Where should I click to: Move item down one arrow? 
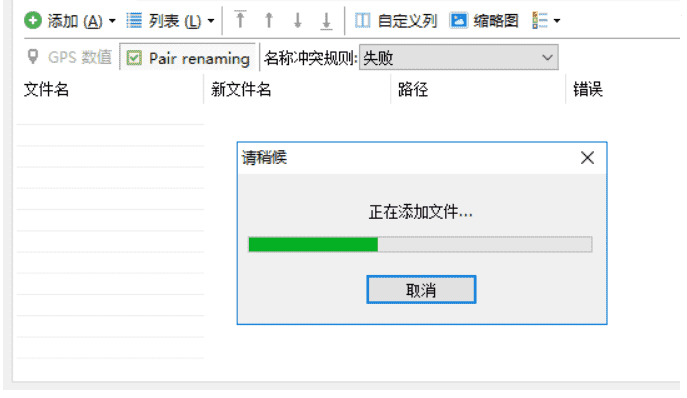(x=297, y=20)
